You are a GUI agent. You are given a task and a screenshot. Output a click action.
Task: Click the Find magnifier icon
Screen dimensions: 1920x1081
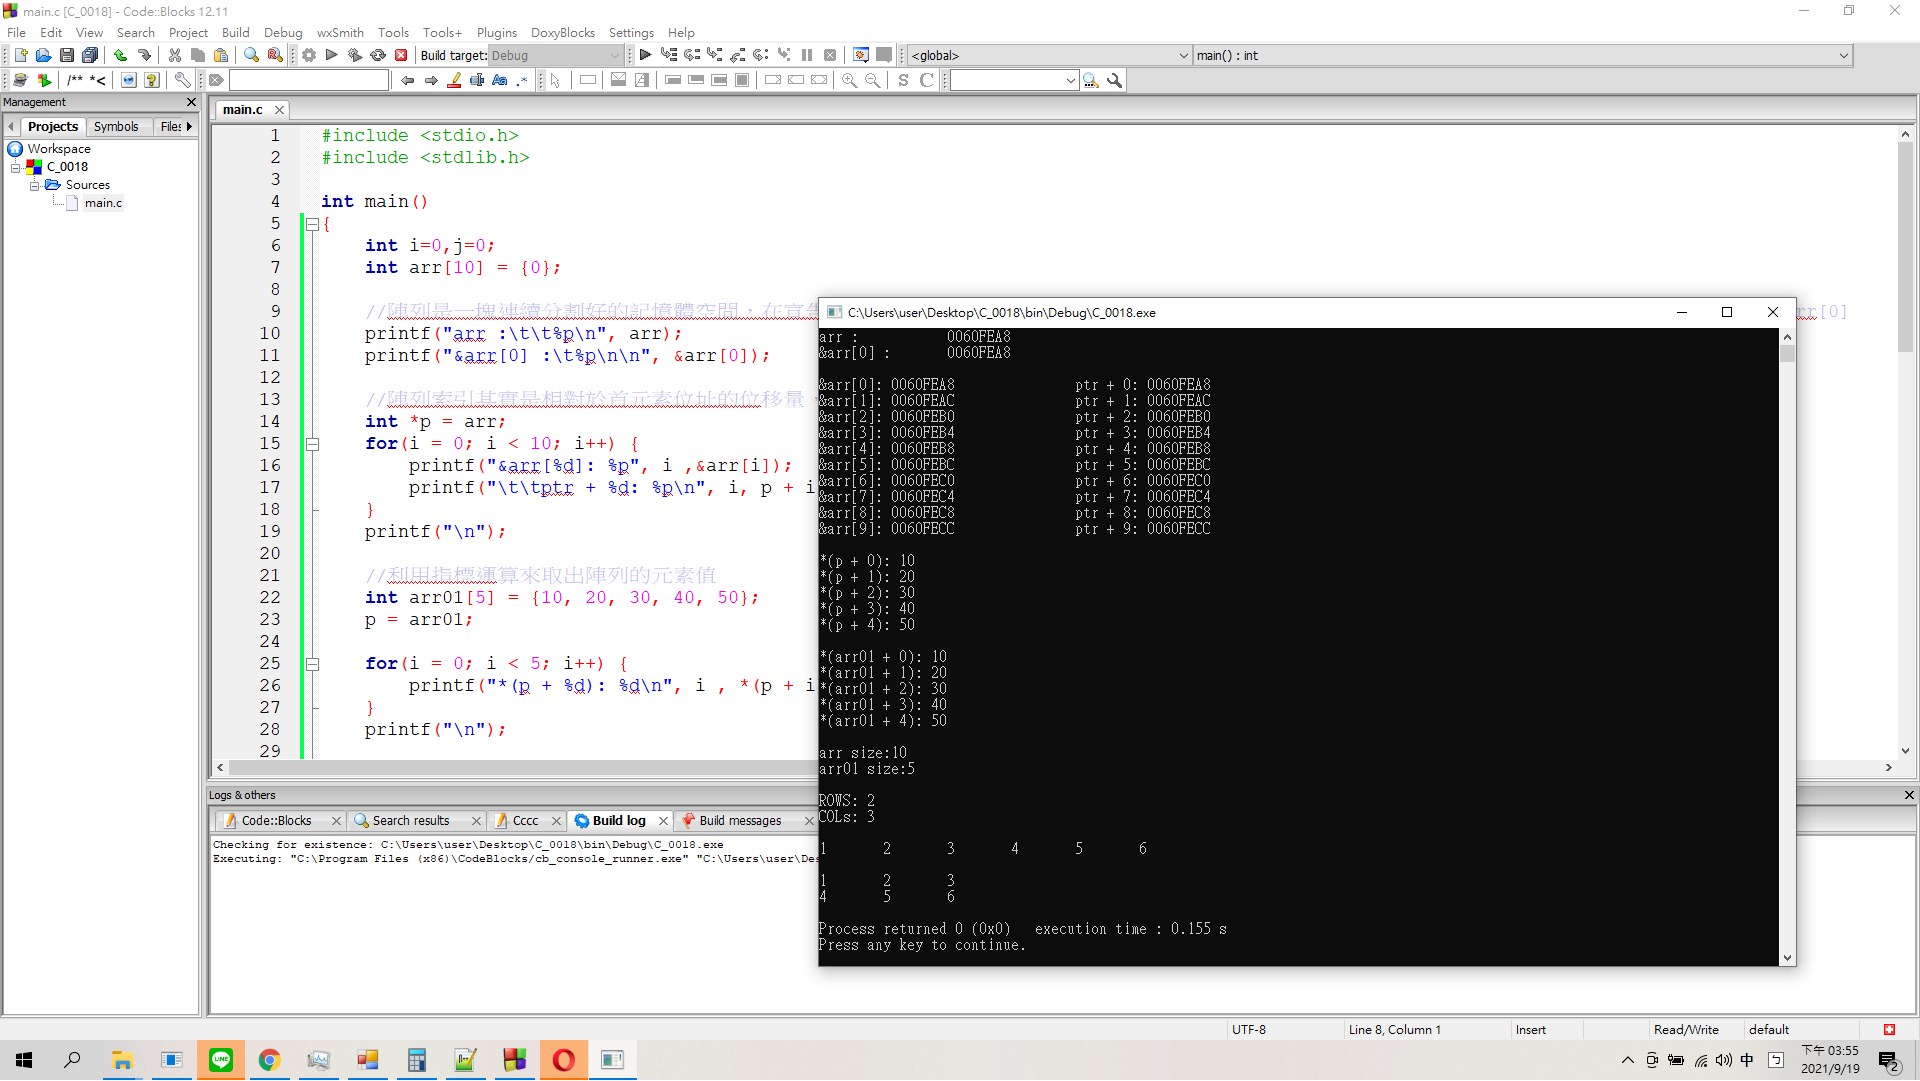[x=251, y=56]
